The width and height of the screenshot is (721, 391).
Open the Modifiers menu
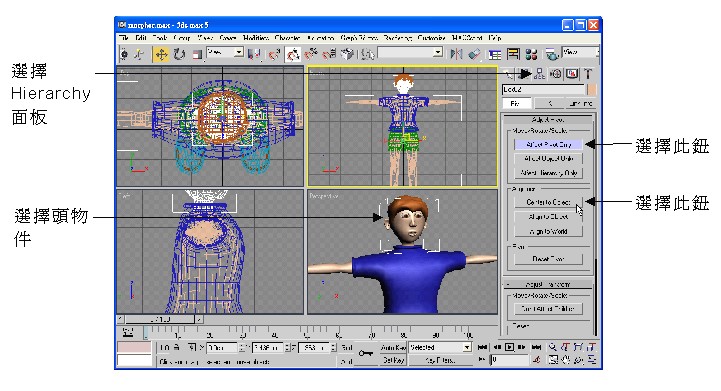point(256,38)
